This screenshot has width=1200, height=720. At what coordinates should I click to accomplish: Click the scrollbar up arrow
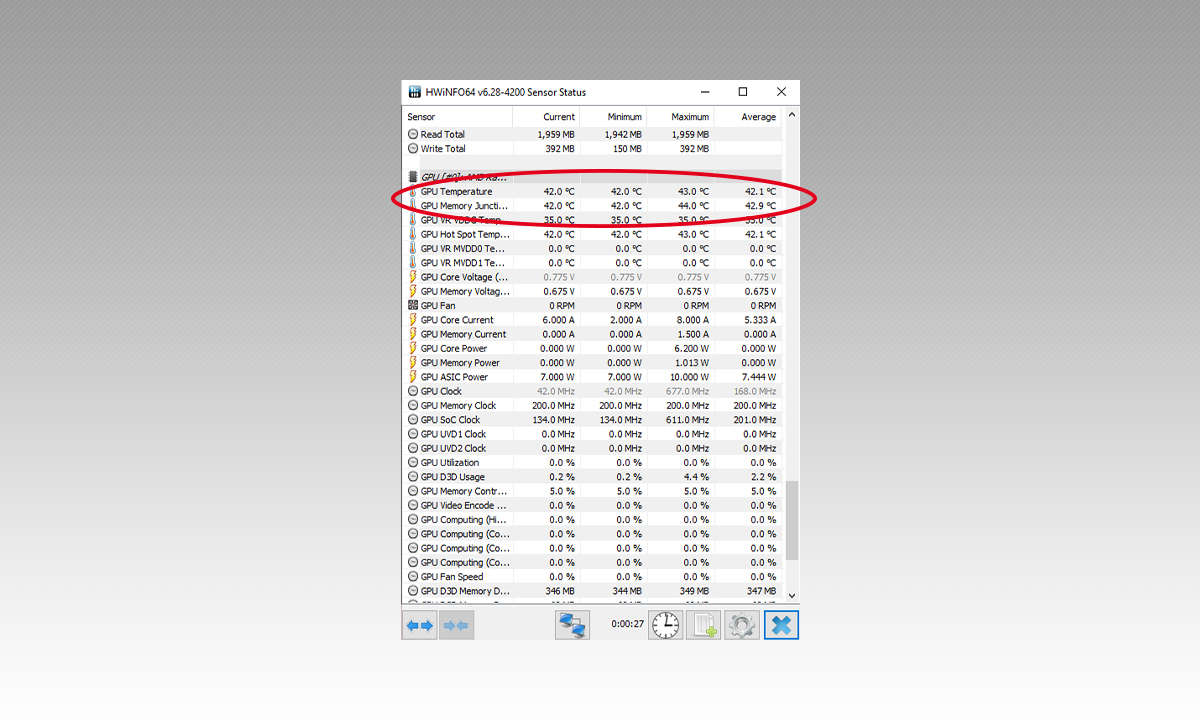[x=792, y=116]
